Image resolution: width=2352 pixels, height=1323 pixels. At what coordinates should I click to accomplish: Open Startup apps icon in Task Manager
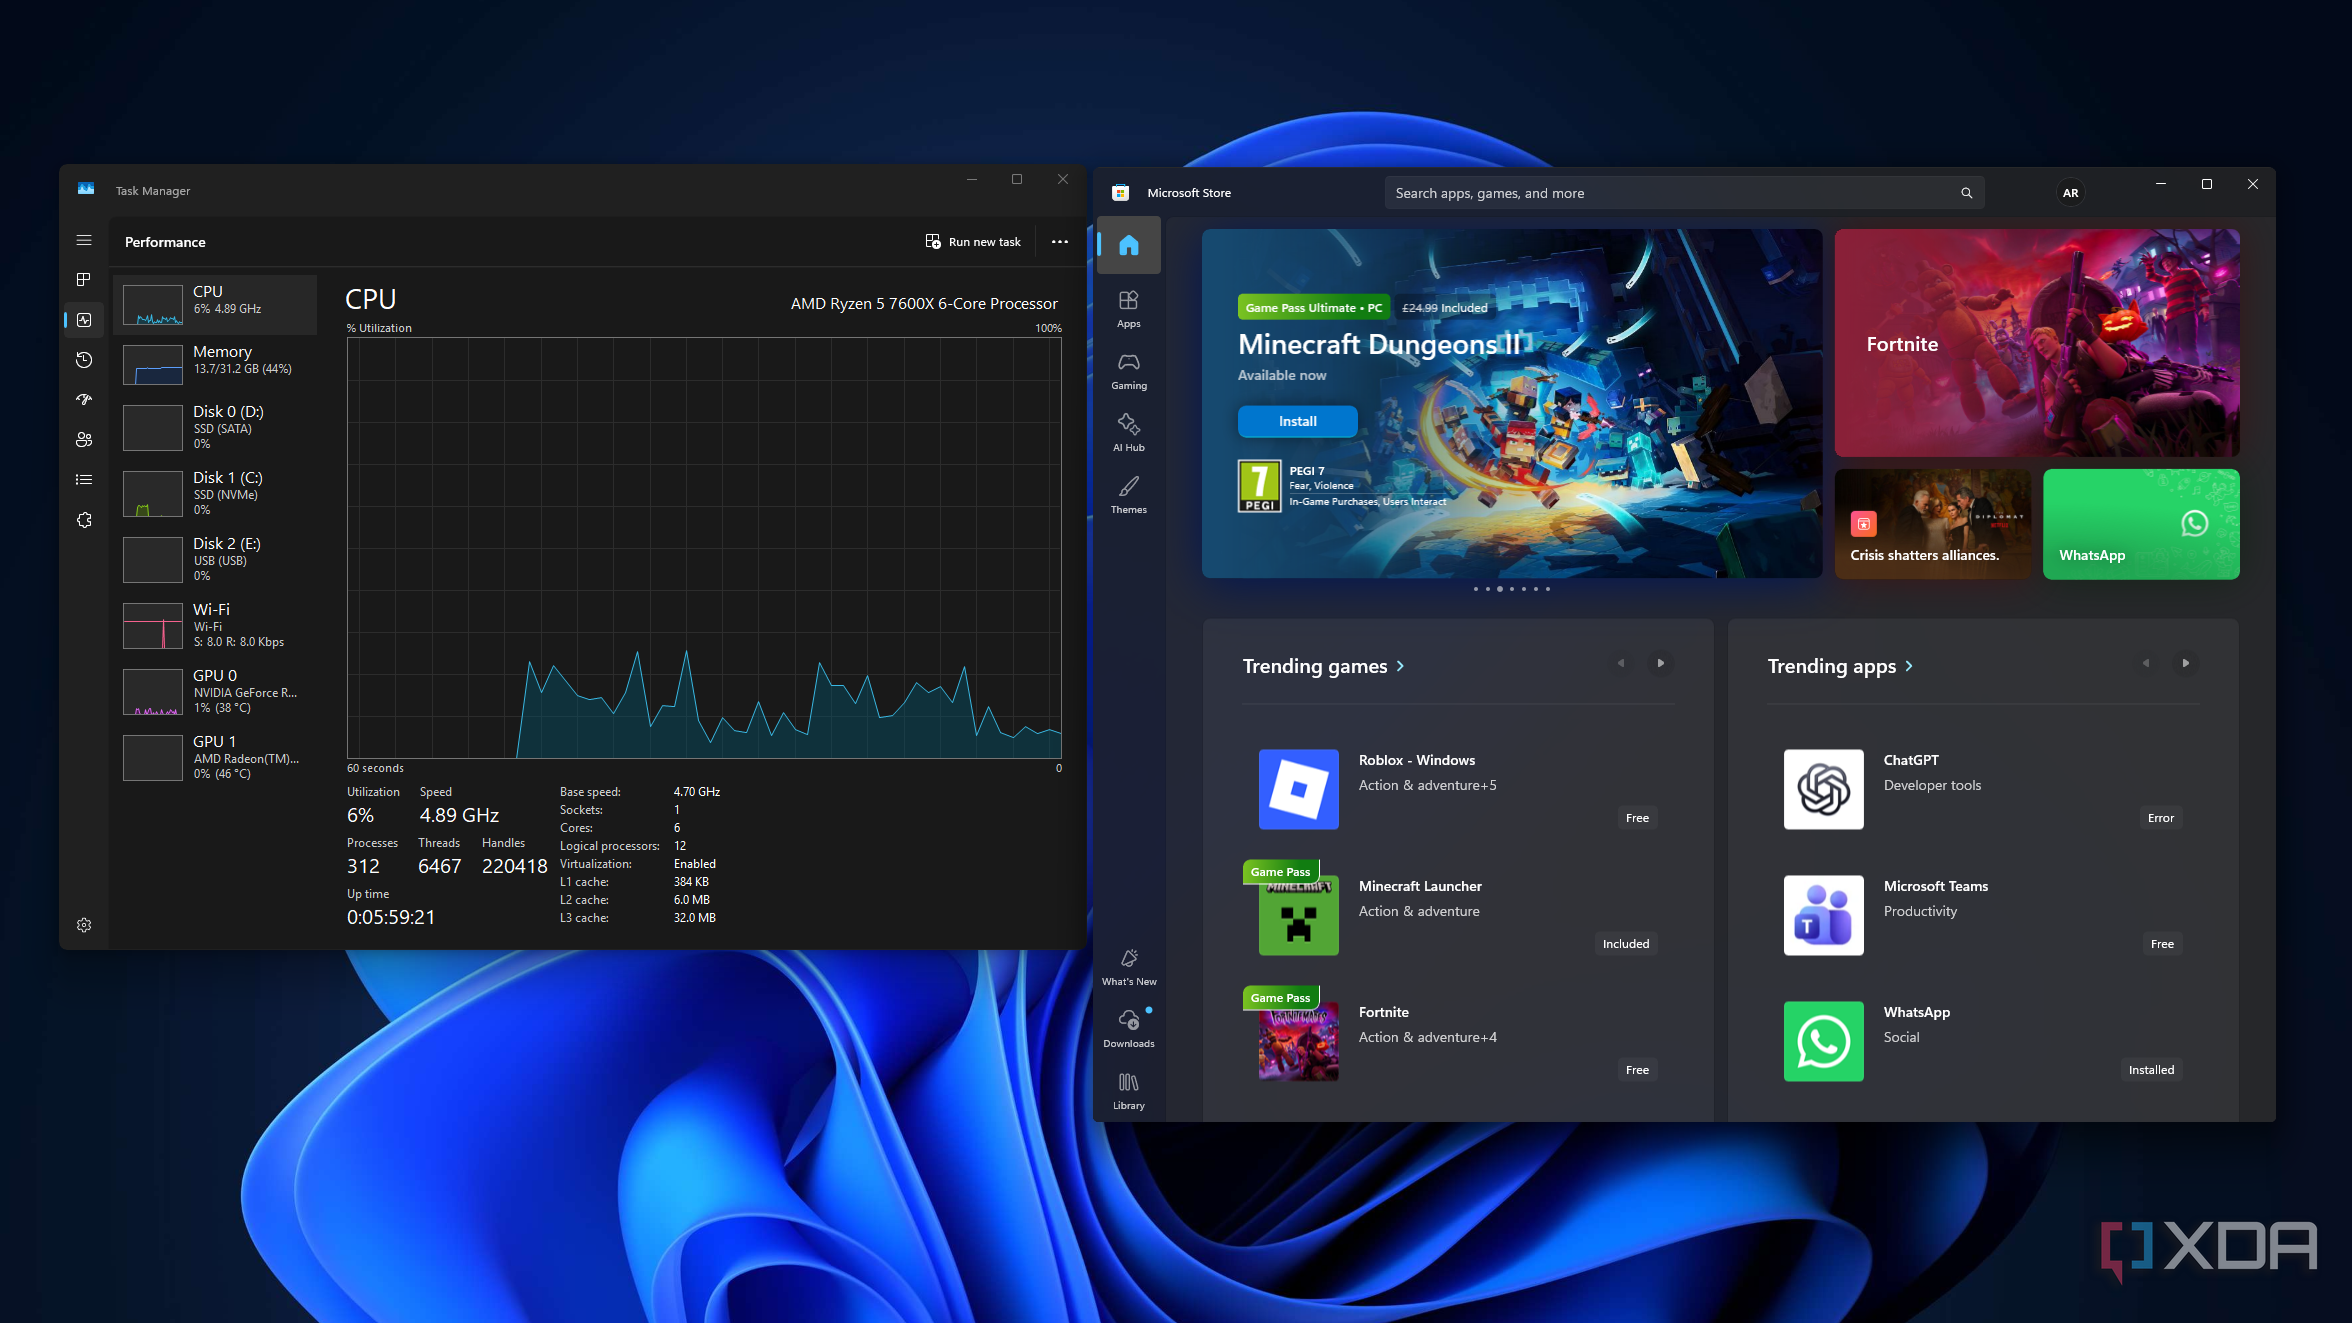pos(84,400)
